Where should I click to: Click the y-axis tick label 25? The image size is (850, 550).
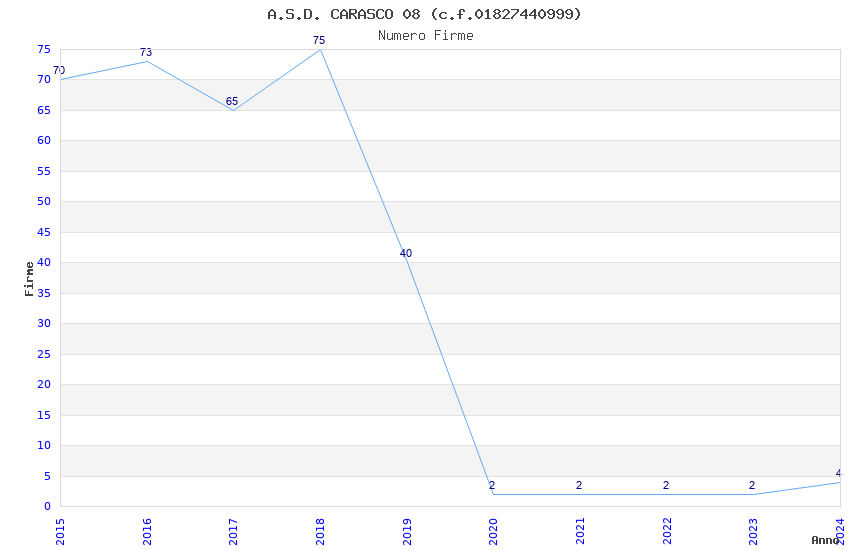point(44,354)
